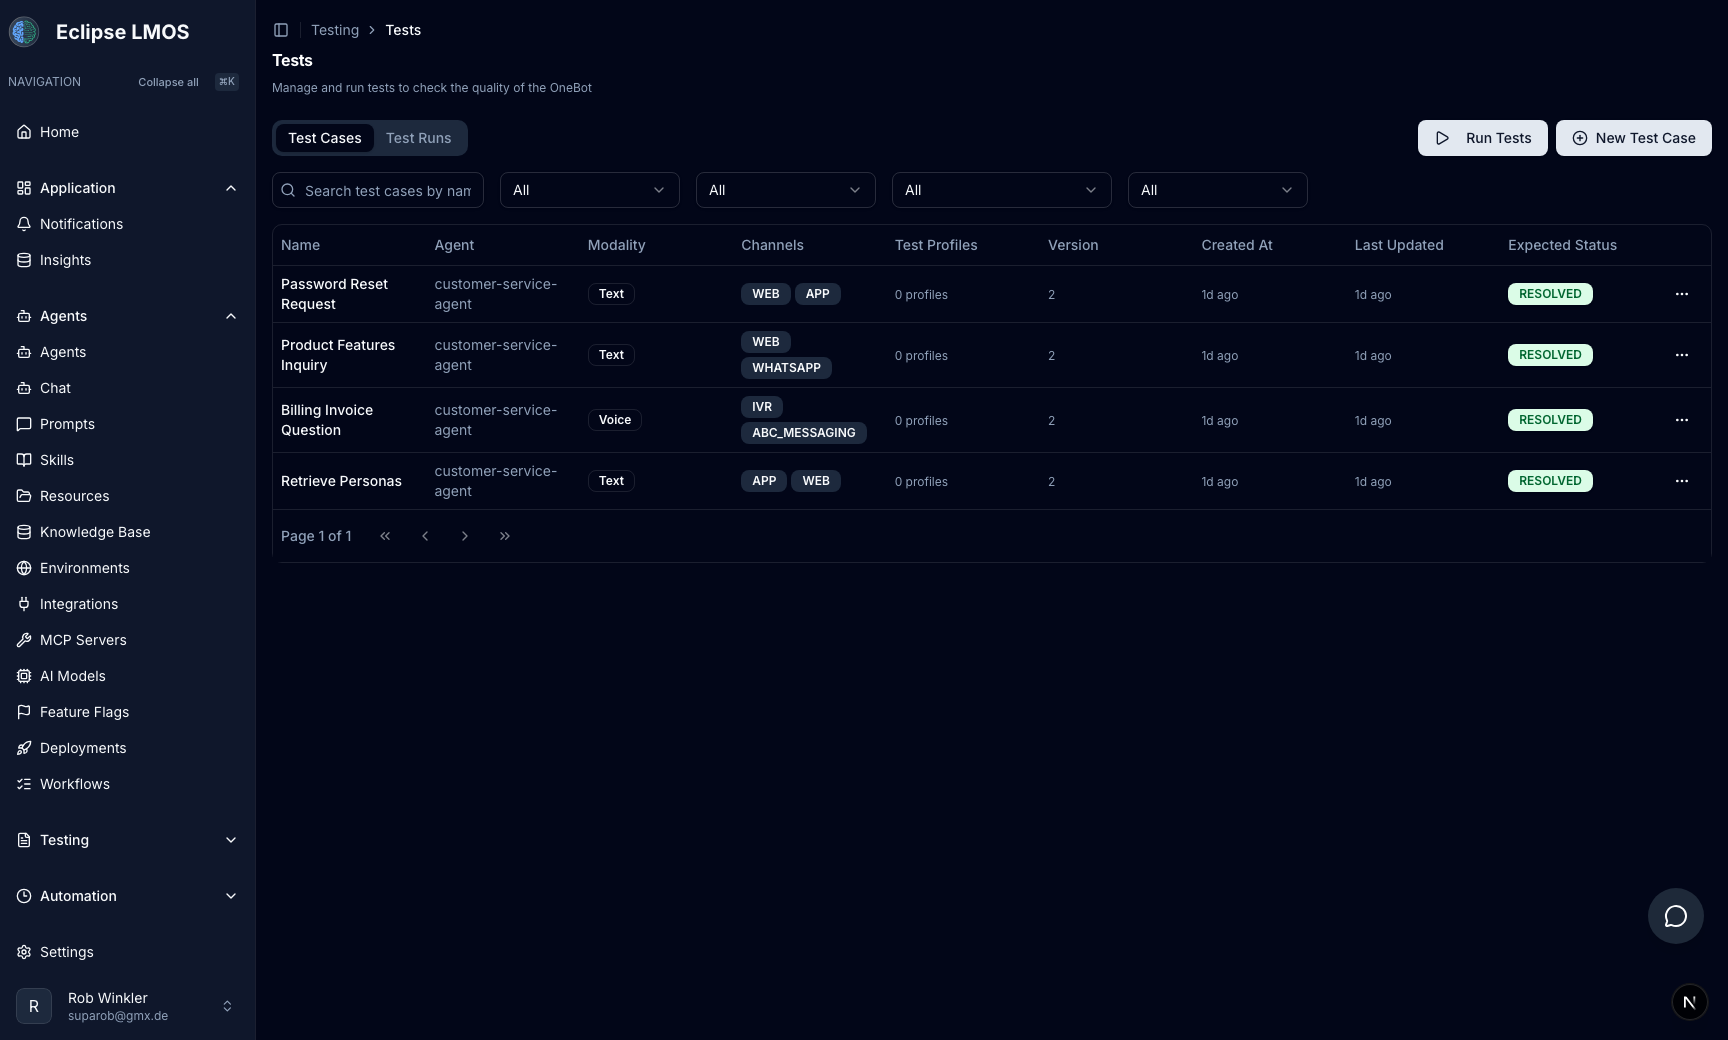Click the Product Features Inquiry name

[338, 355]
